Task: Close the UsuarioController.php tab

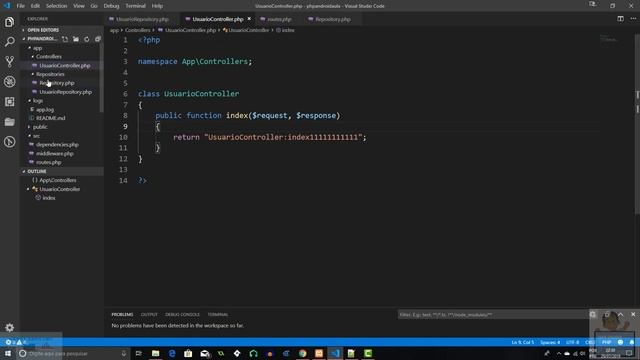Action: (x=249, y=19)
